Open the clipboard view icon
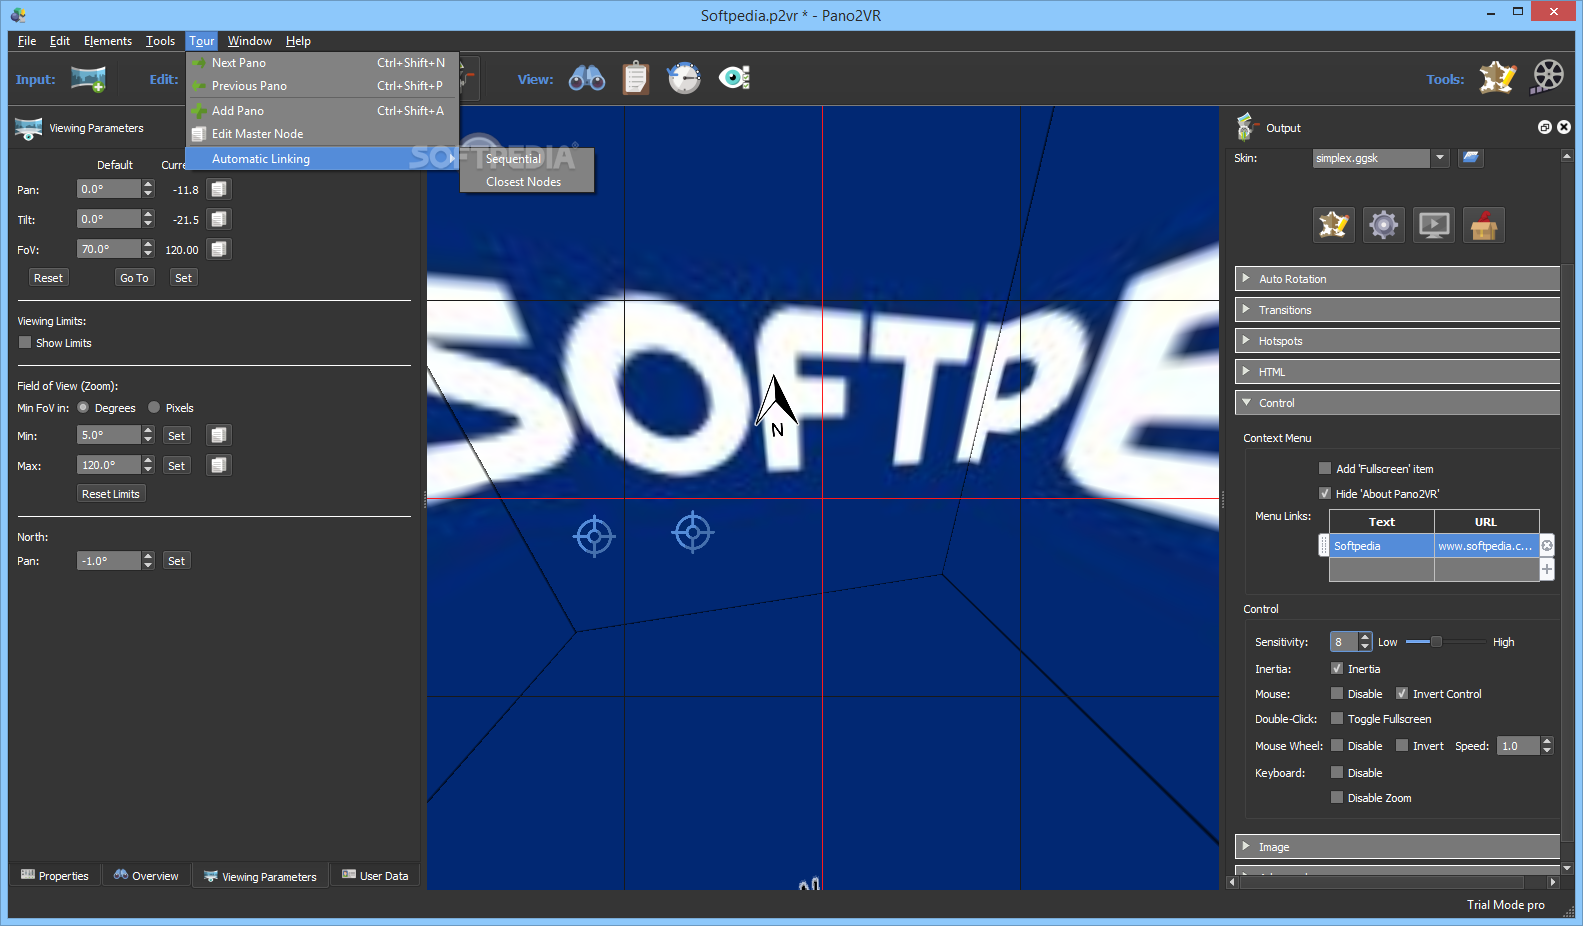Viewport: 1583px width, 926px height. click(x=636, y=78)
